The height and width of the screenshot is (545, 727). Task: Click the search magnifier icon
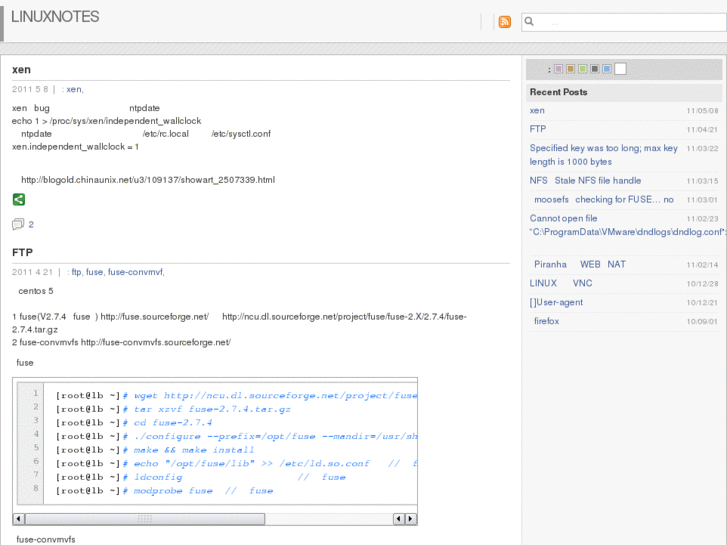(529, 21)
